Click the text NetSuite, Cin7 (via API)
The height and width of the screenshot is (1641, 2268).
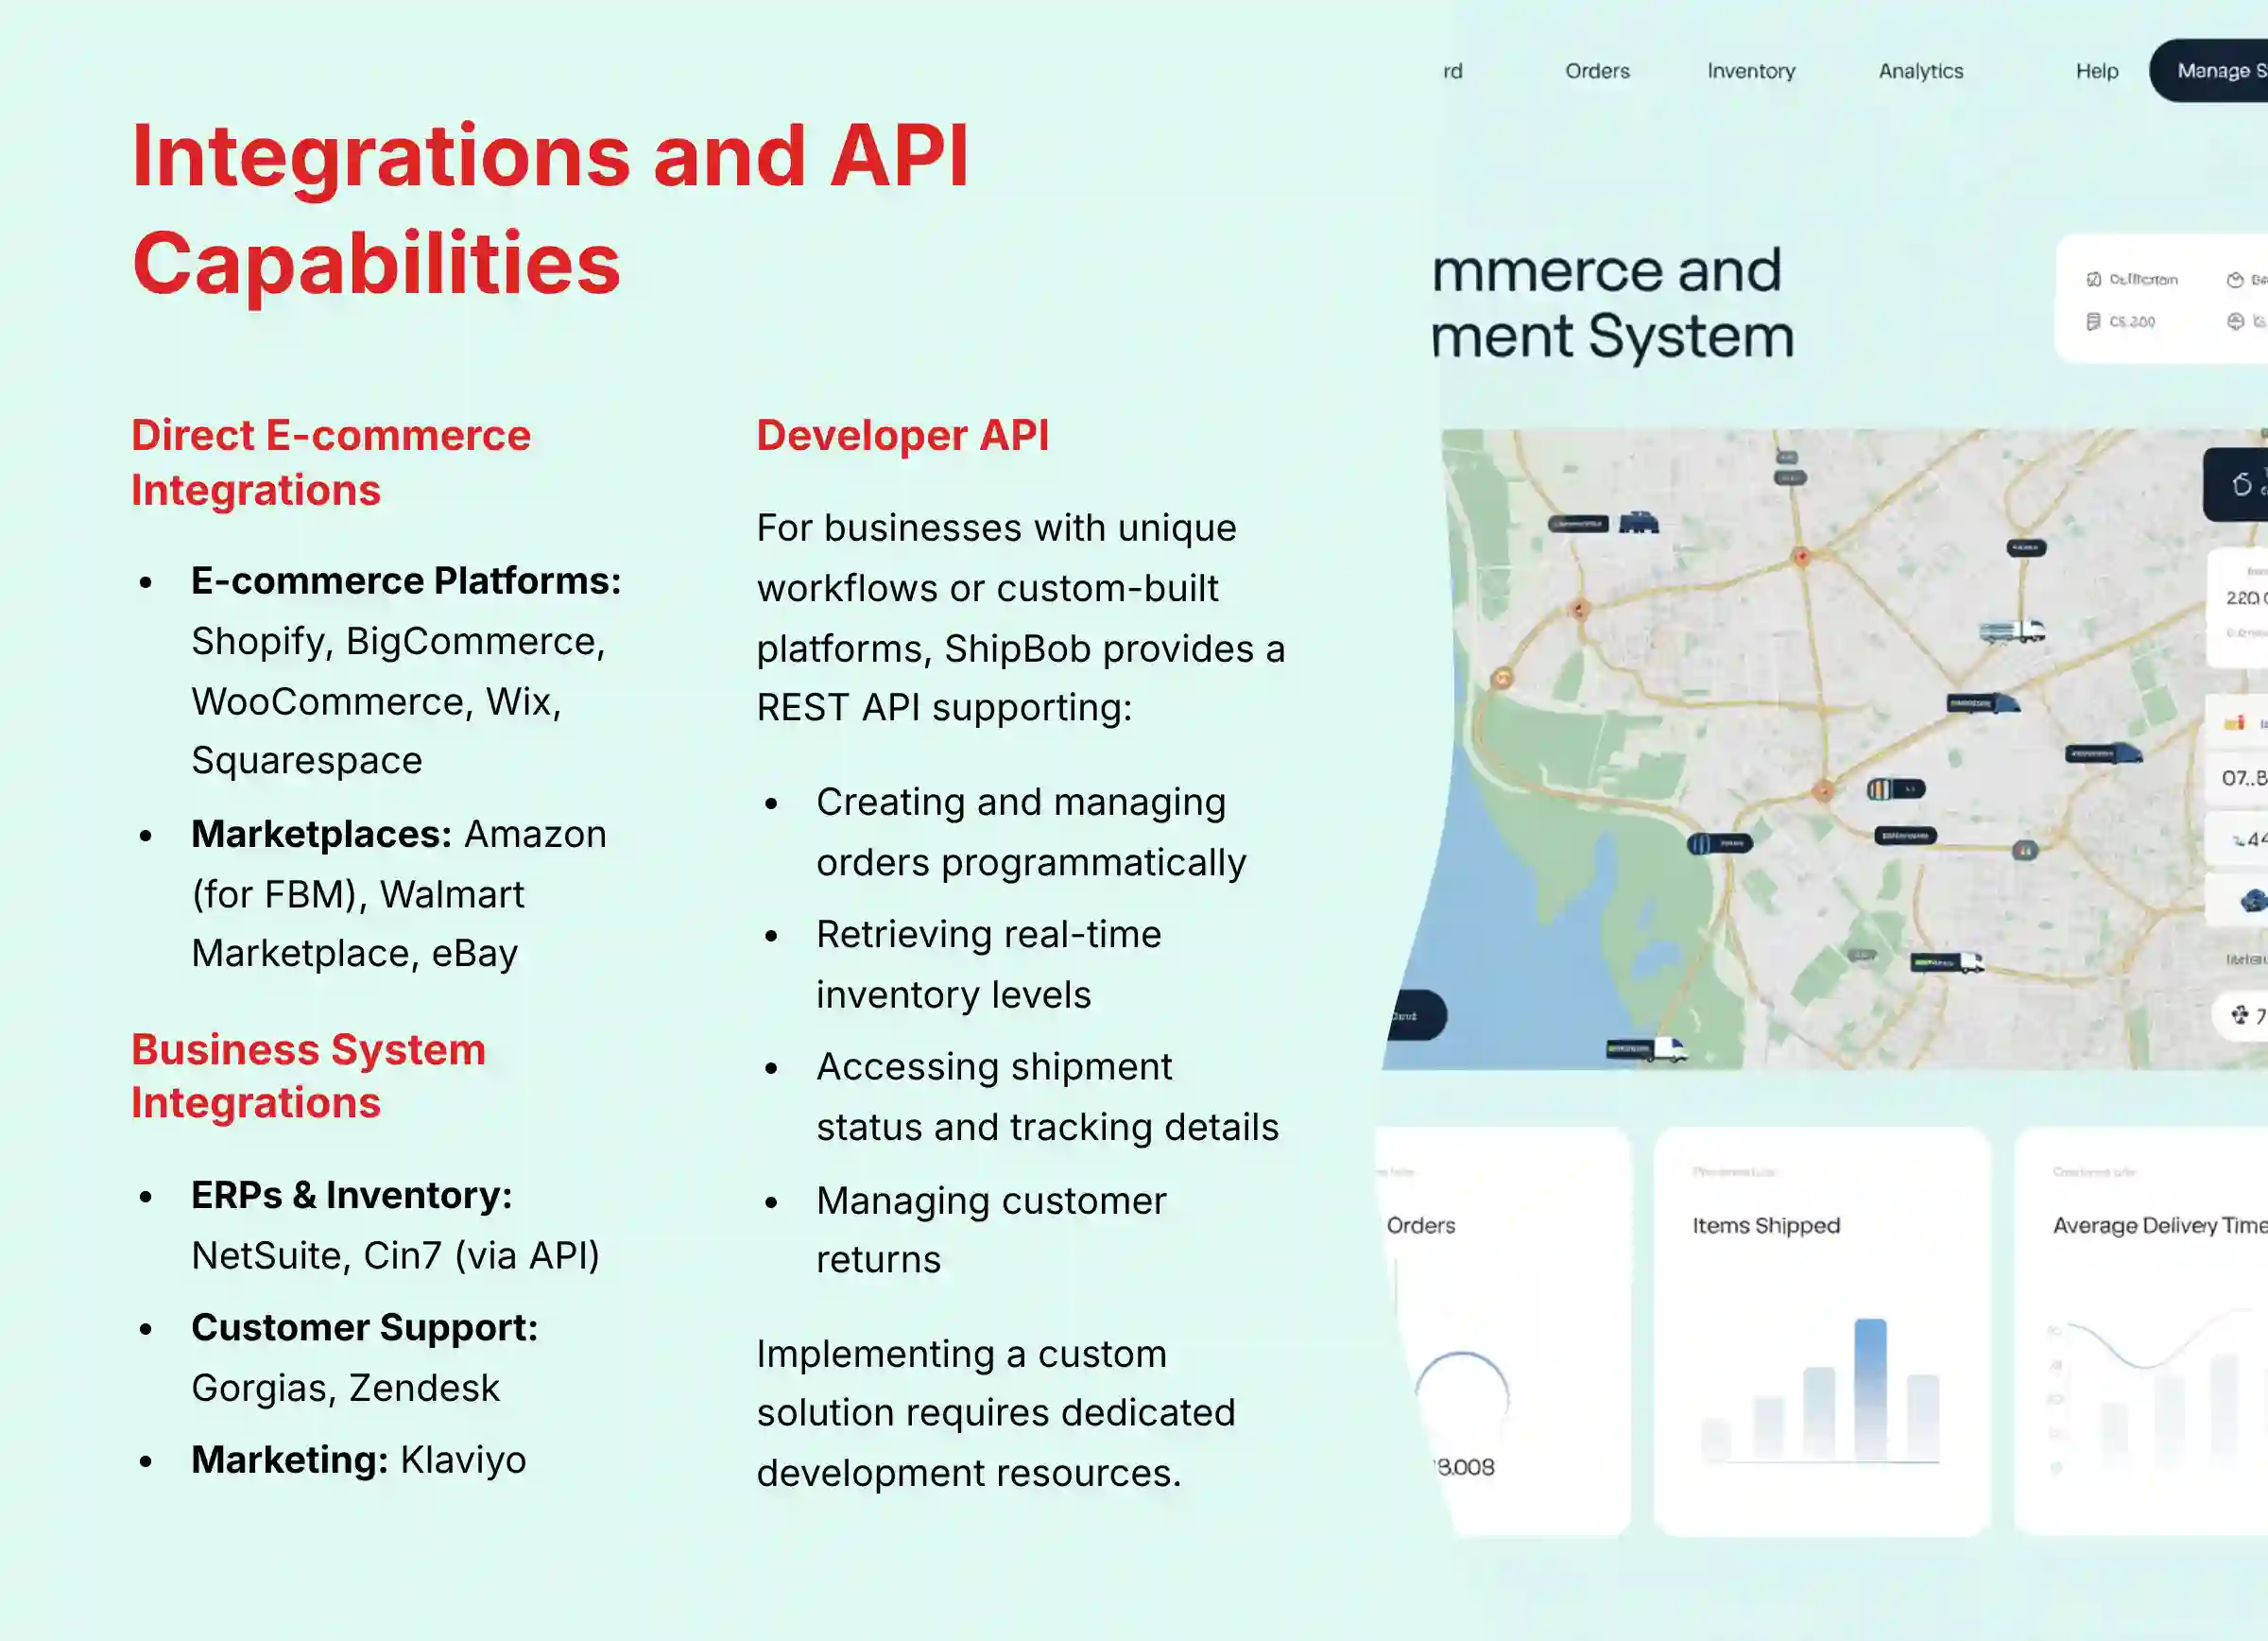tap(396, 1255)
